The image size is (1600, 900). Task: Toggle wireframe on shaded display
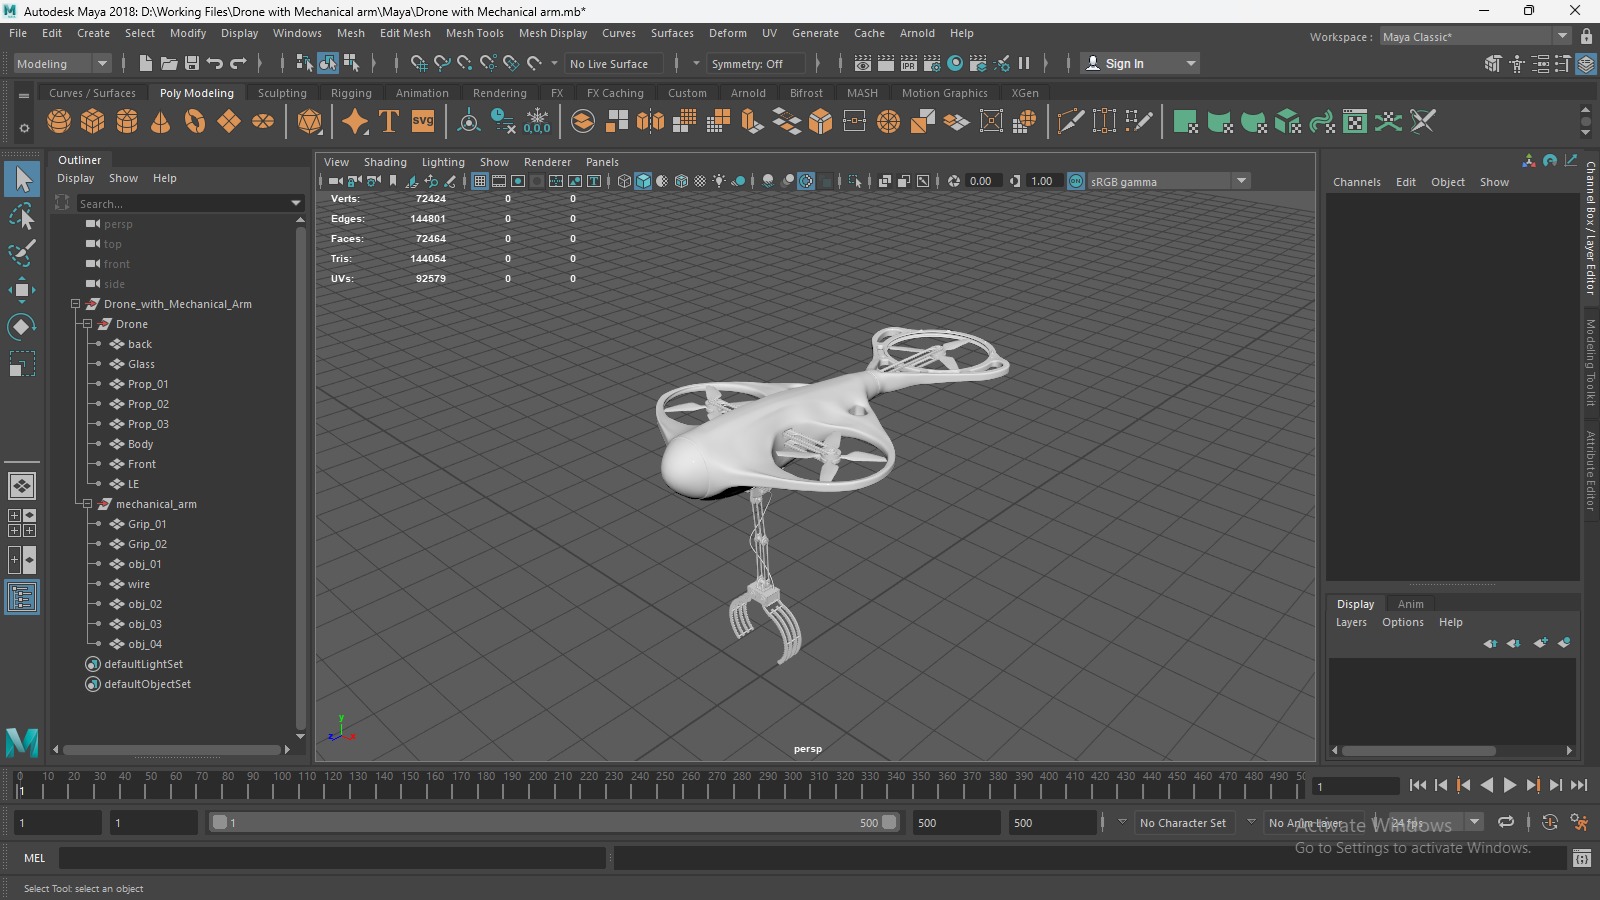tap(681, 181)
